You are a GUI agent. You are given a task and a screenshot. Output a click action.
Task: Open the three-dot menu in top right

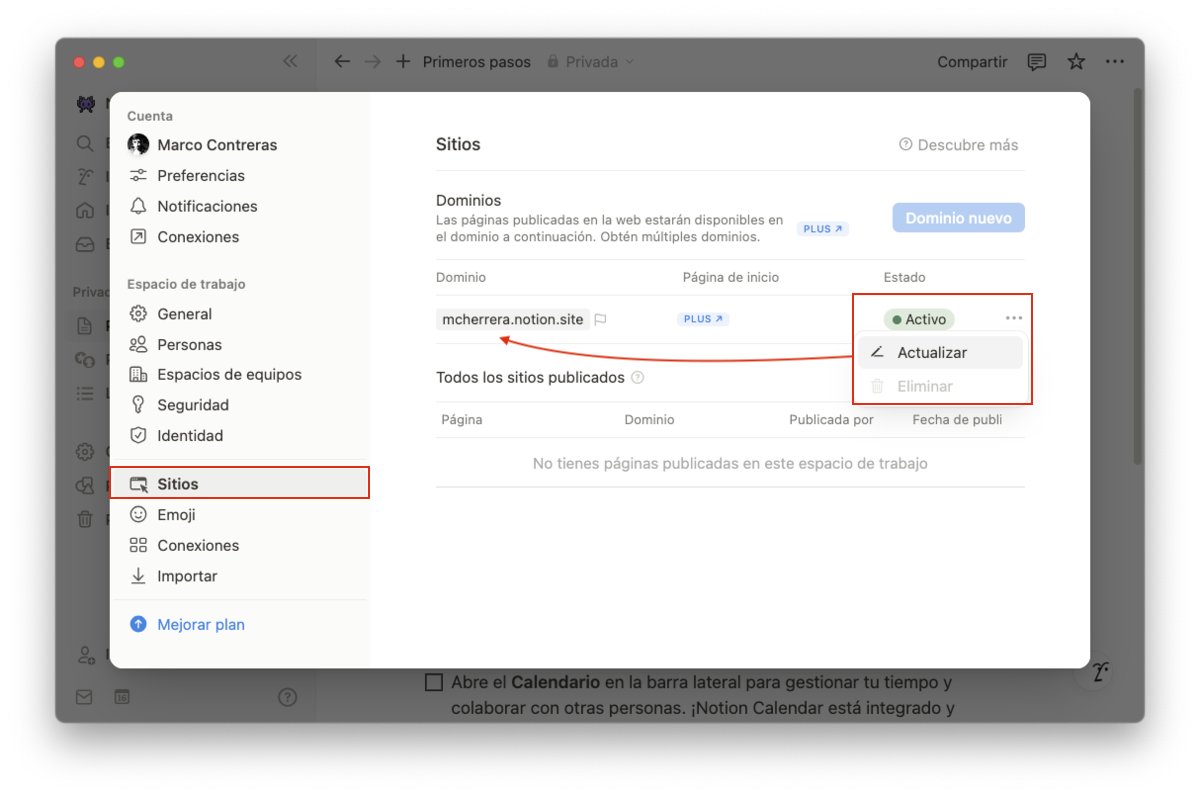tap(1115, 62)
